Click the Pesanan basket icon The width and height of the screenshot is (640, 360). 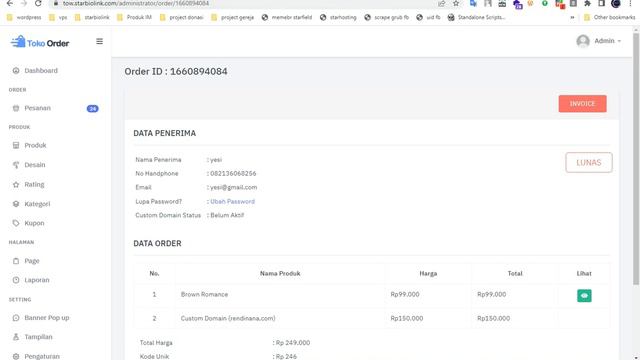click(x=16, y=108)
